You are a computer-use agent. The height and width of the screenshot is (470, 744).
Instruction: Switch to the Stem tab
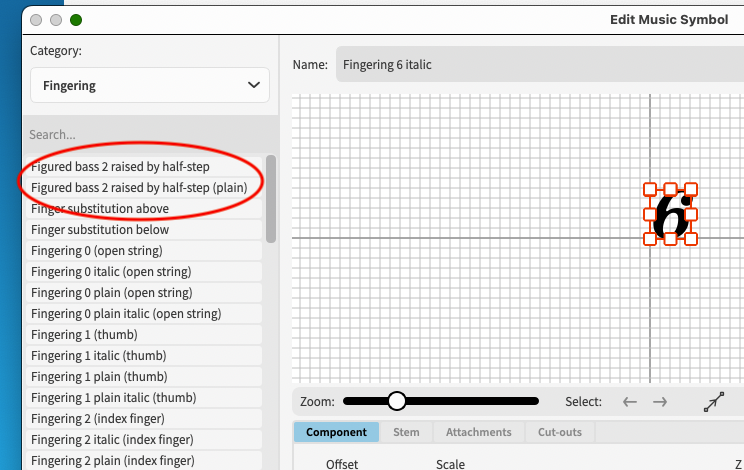406,432
